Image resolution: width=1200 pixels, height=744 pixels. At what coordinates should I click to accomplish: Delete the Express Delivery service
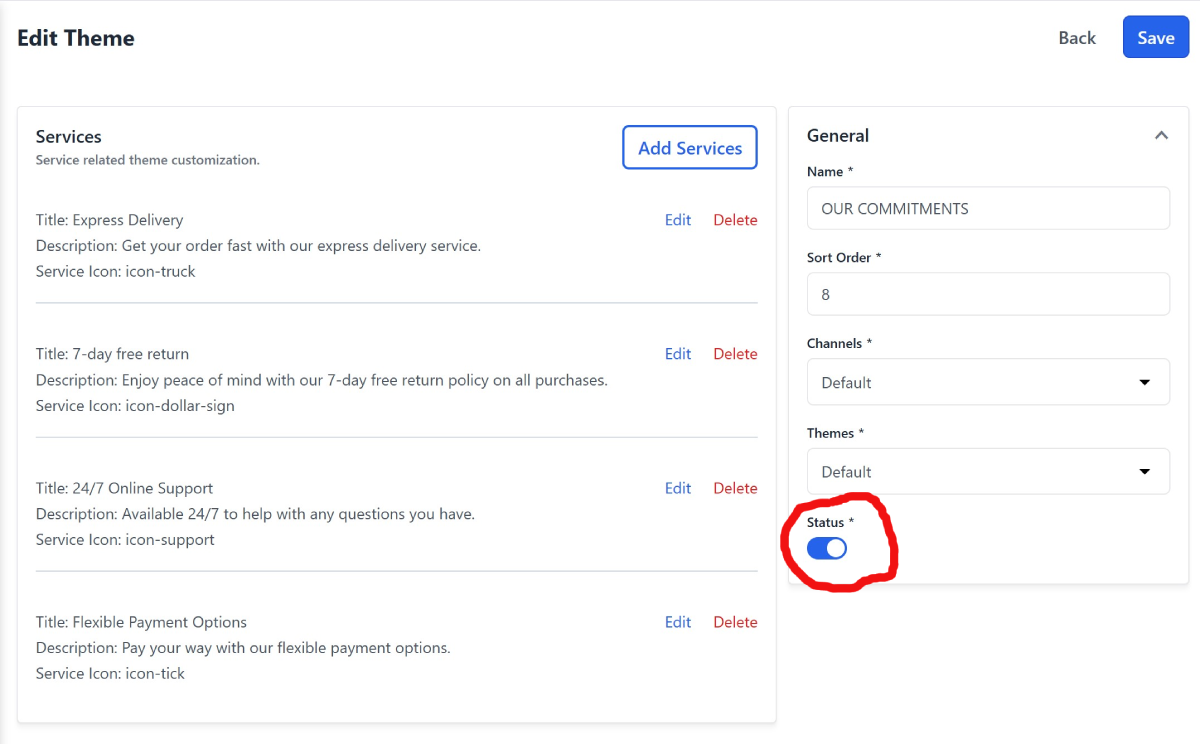735,220
